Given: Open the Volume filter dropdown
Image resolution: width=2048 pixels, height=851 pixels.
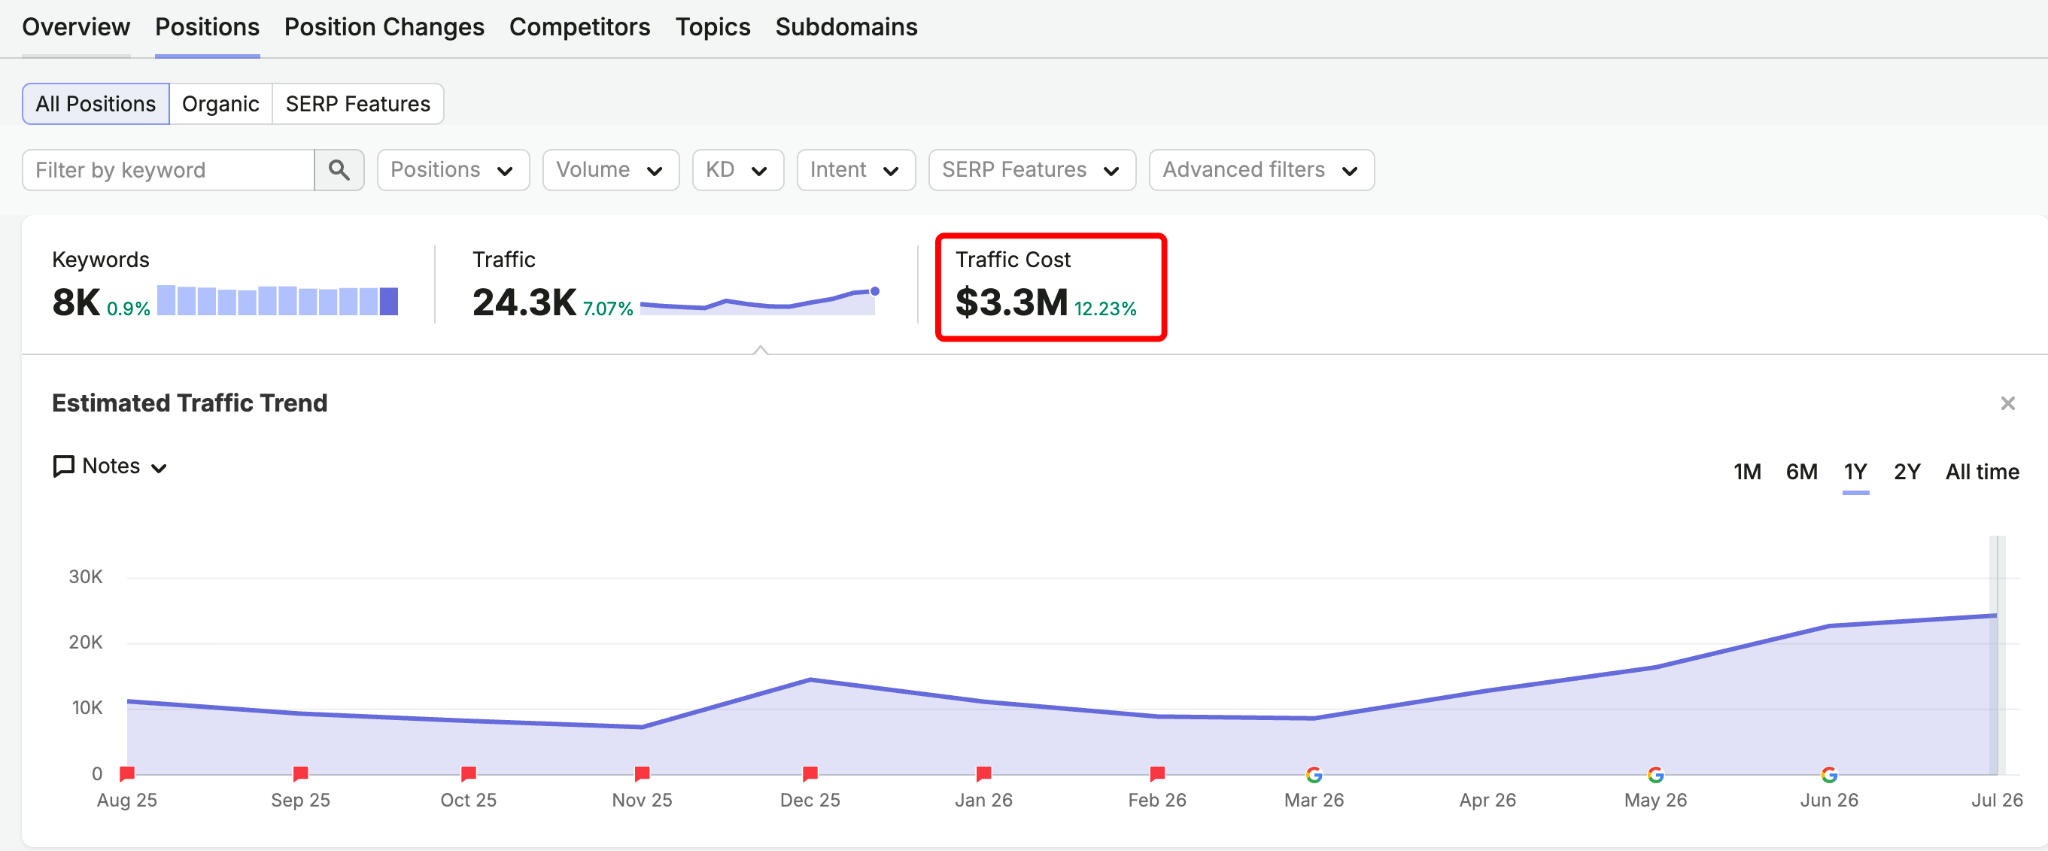Looking at the screenshot, I should click(x=611, y=170).
